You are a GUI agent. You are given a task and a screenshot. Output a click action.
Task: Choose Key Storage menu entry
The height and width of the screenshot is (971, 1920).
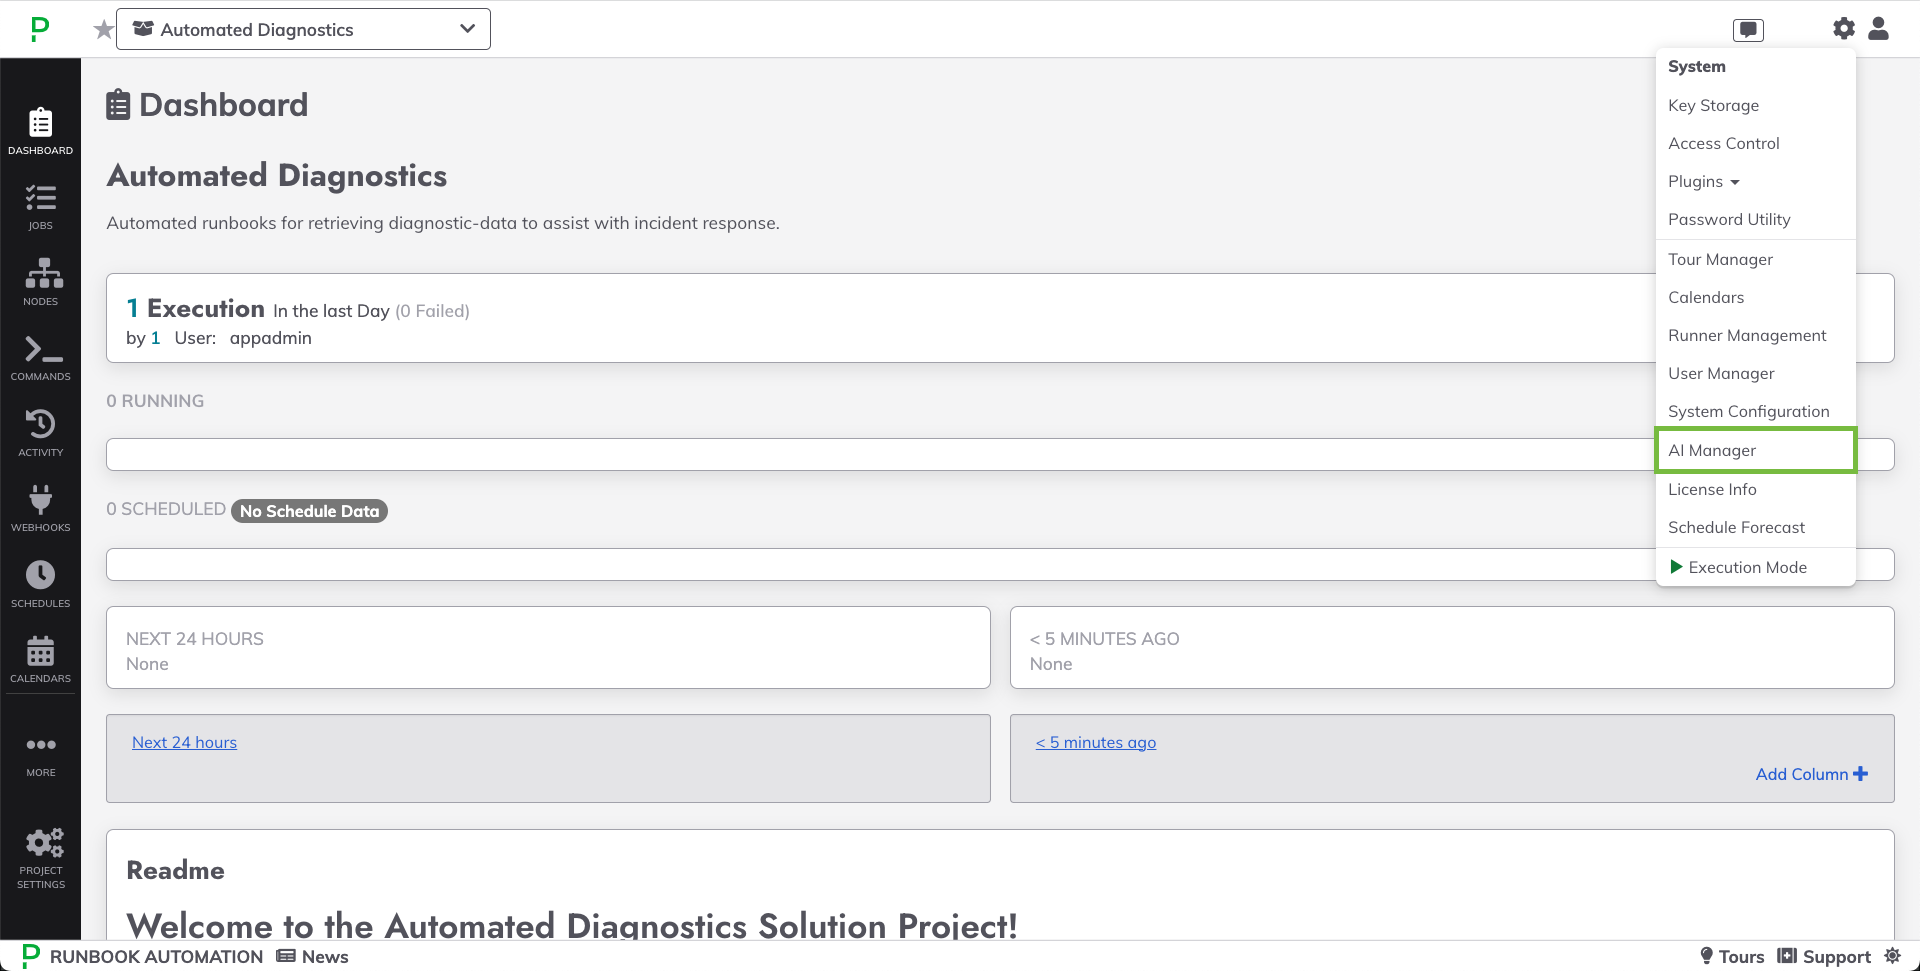[1713, 106]
